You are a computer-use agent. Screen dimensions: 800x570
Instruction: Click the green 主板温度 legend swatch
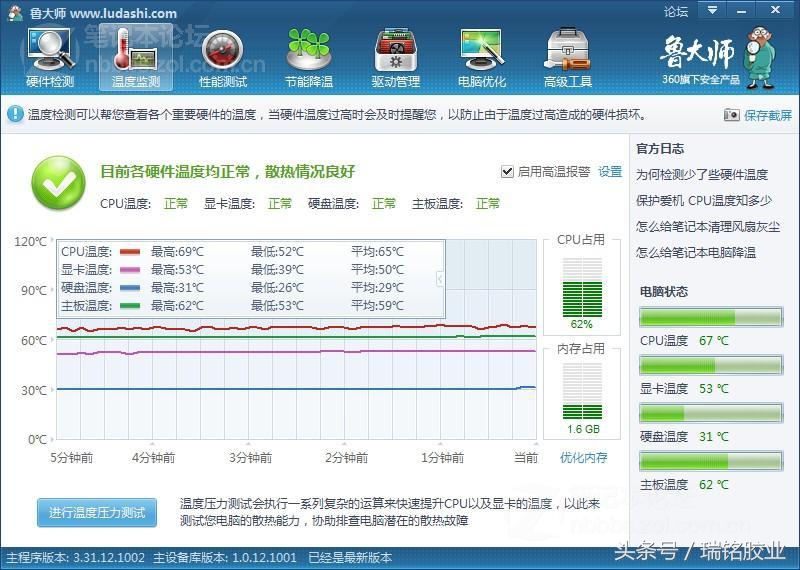coord(130,306)
